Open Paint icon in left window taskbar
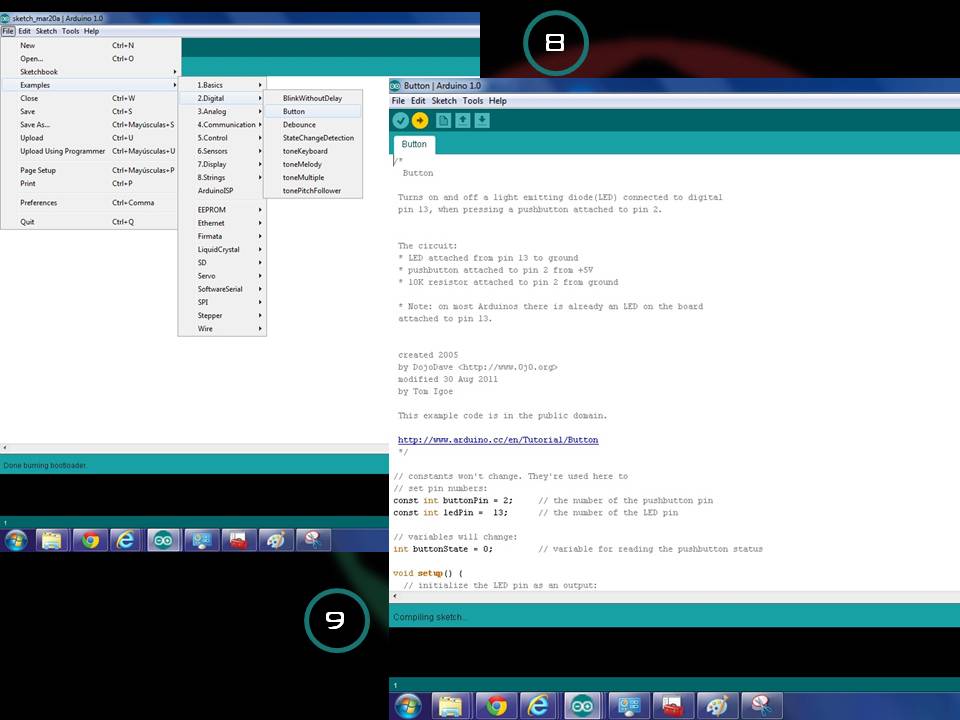Image resolution: width=960 pixels, height=720 pixels. pyautogui.click(x=276, y=540)
